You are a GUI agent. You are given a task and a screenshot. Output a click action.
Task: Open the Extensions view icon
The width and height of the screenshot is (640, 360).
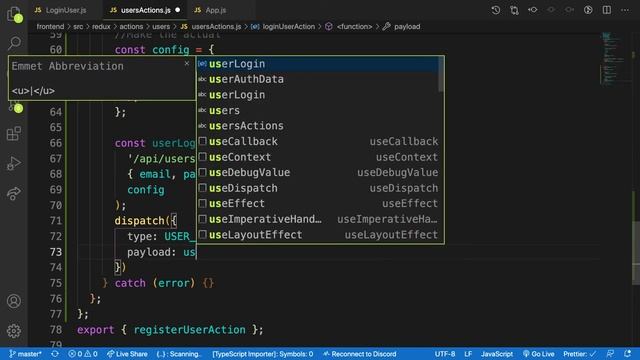pyautogui.click(x=14, y=133)
